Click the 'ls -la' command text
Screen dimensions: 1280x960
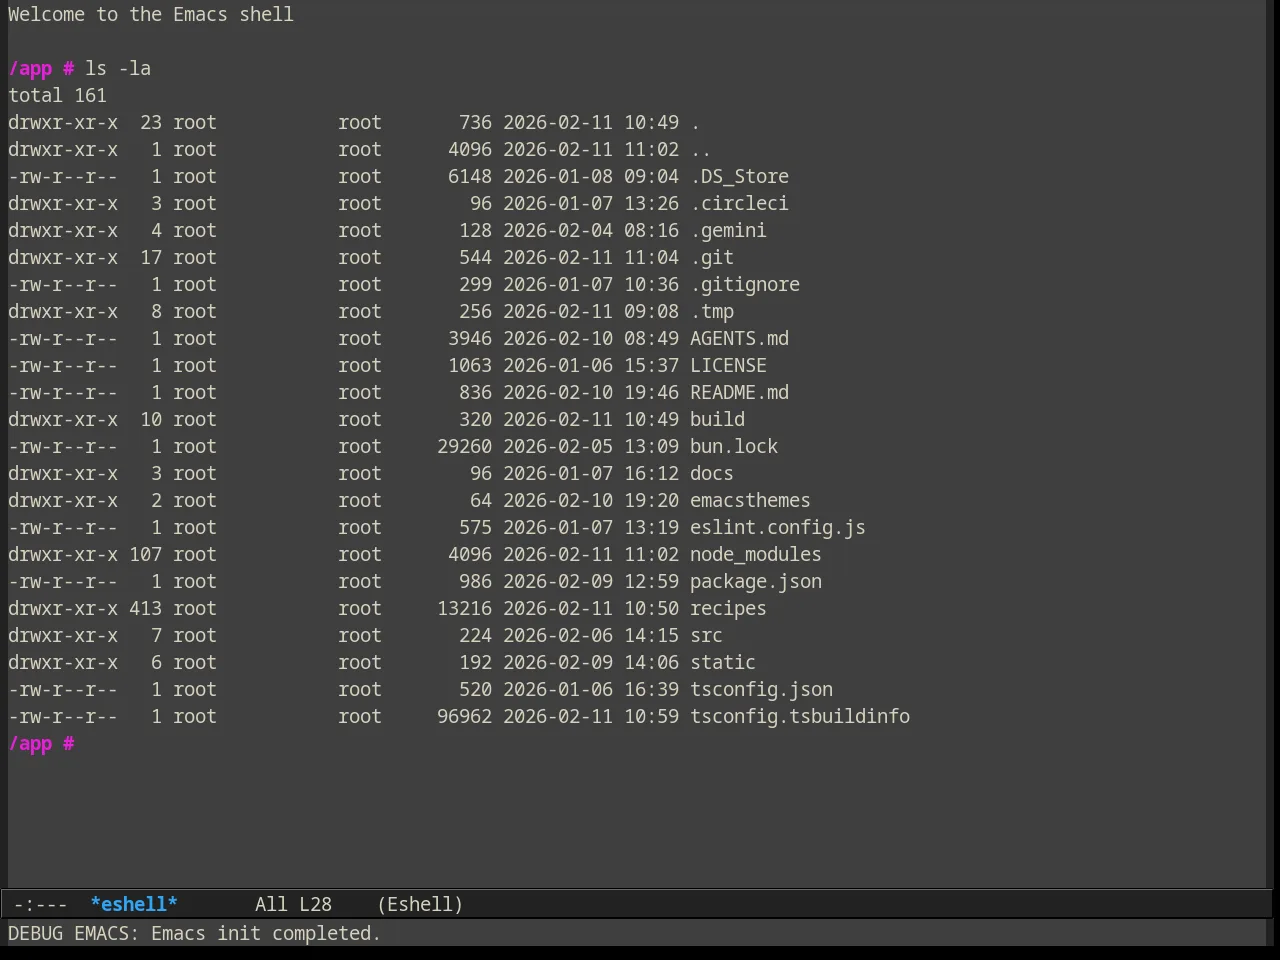[118, 68]
